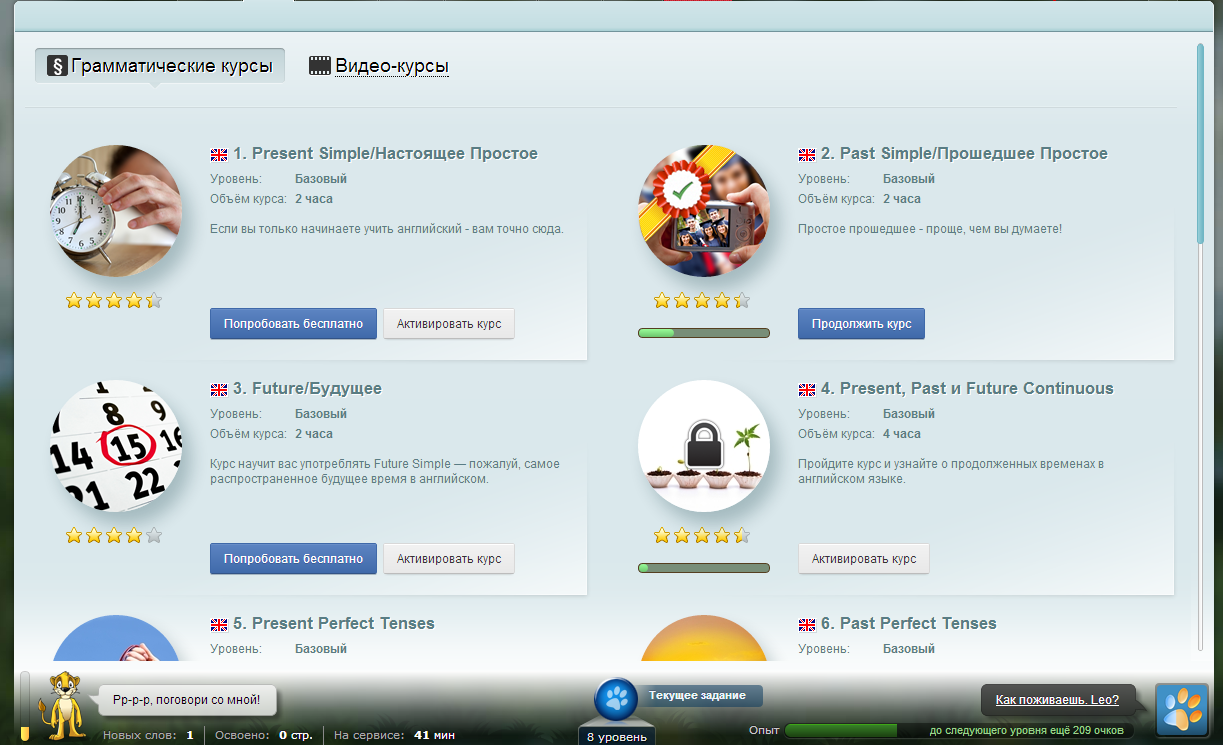Click the orange paw print icon at bottom right
The image size is (1223, 745).
(1182, 709)
